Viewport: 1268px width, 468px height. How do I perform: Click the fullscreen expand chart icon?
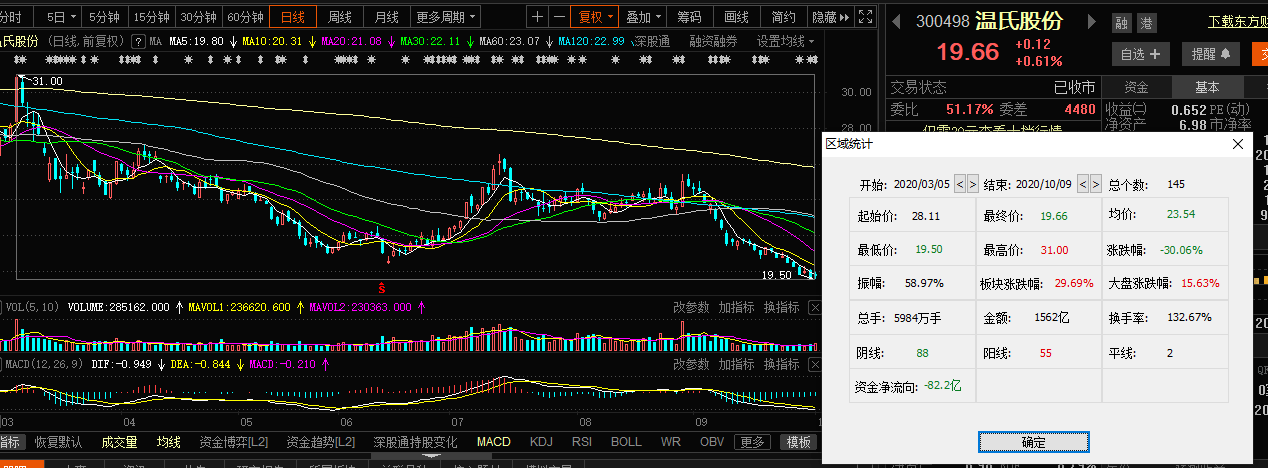[865, 17]
